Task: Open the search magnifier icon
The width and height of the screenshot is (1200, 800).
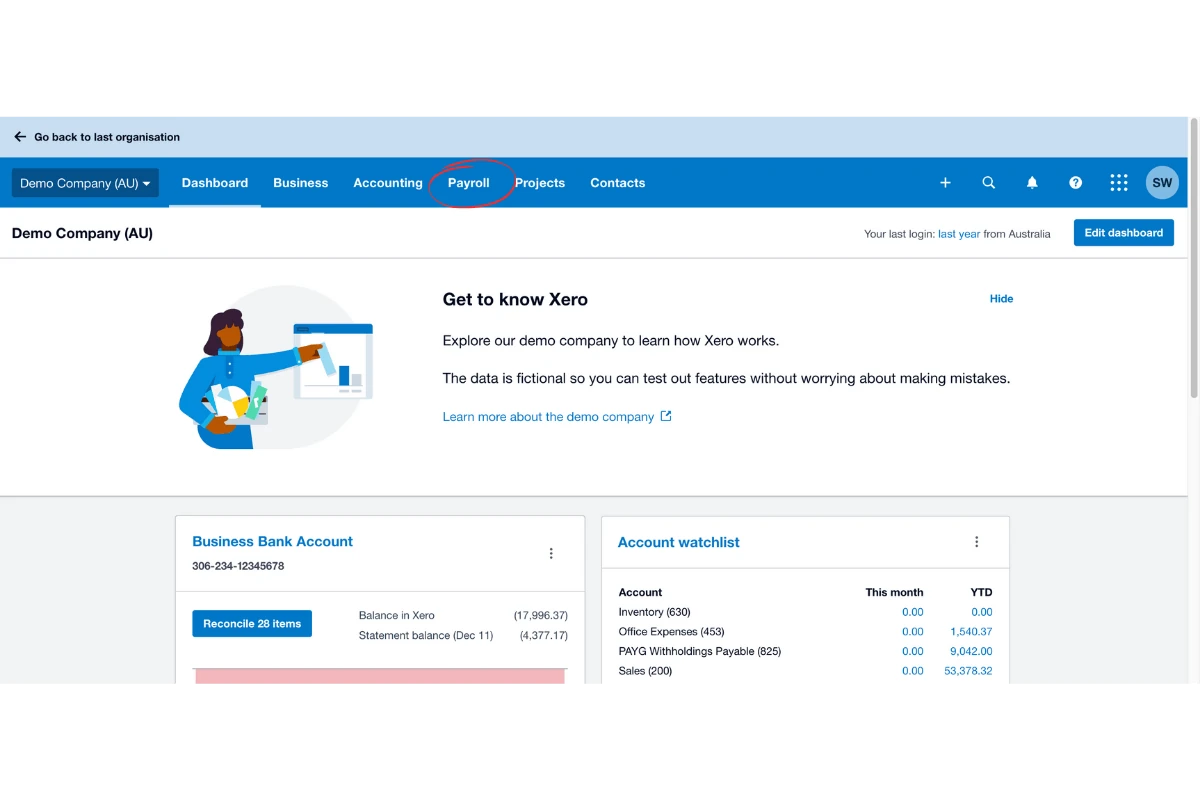Action: coord(989,183)
